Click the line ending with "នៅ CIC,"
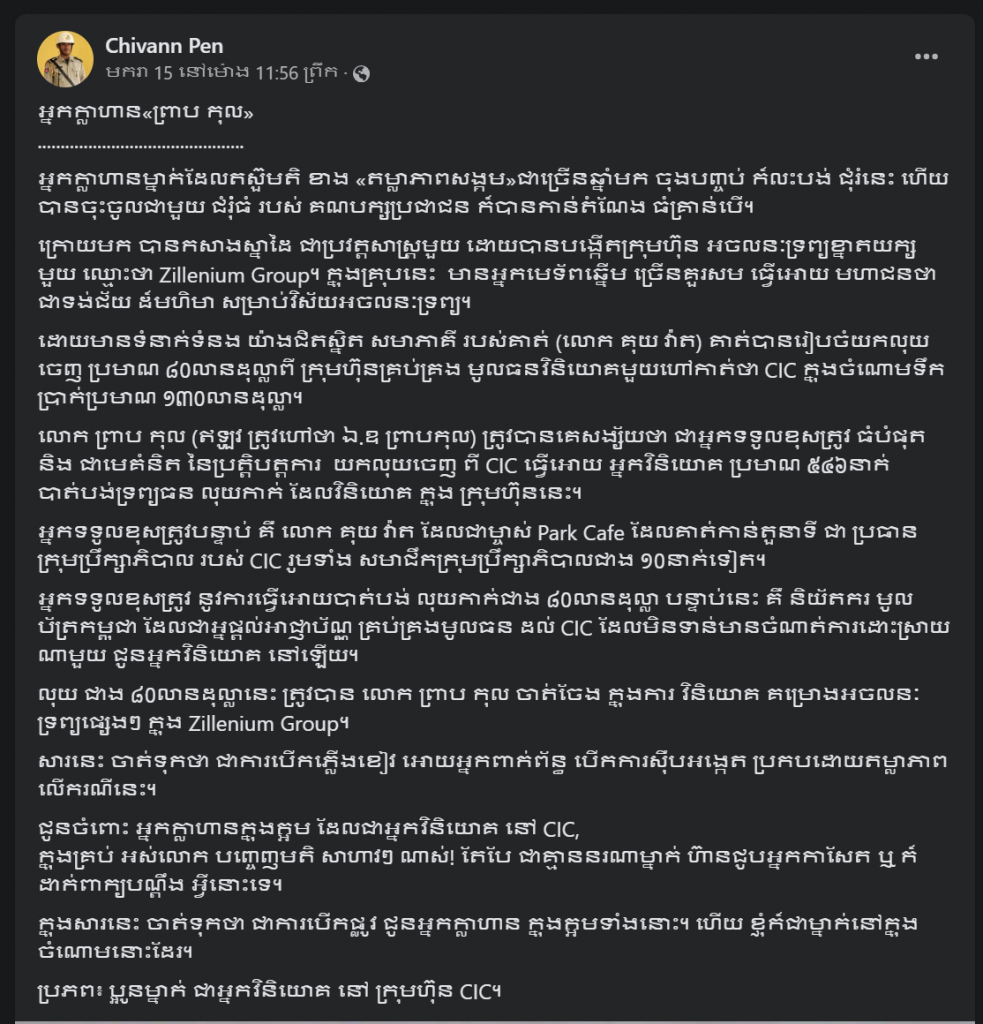Image resolution: width=983 pixels, height=1024 pixels. click(x=309, y=830)
